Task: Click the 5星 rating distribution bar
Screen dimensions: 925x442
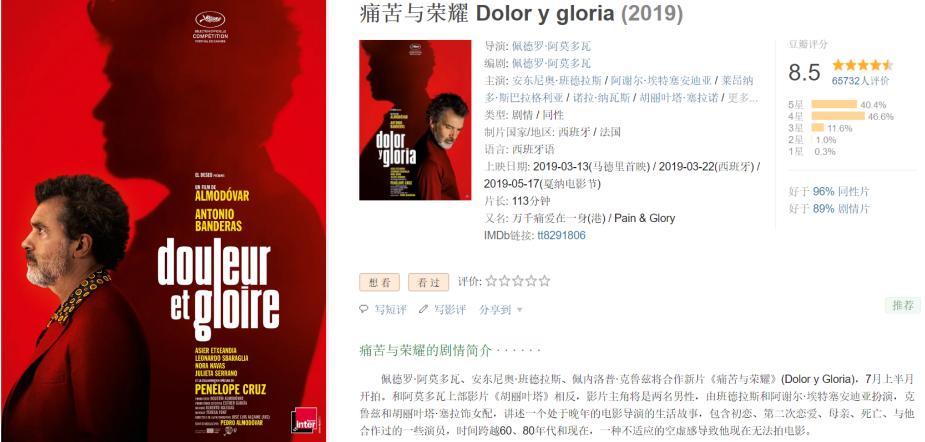Action: [834, 104]
